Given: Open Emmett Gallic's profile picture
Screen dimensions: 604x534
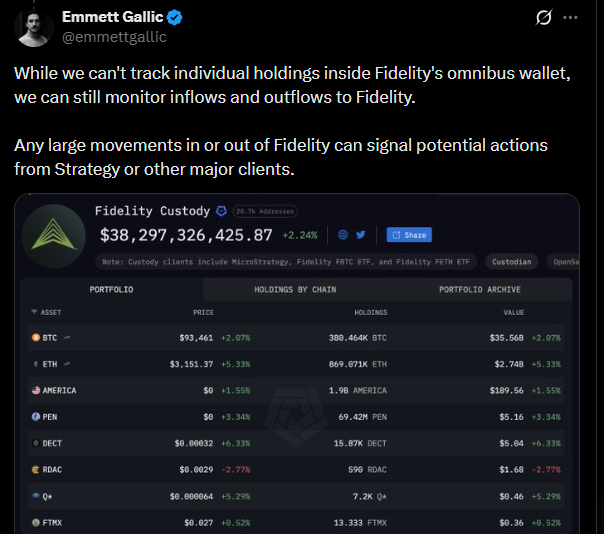Looking at the screenshot, I should click(35, 25).
